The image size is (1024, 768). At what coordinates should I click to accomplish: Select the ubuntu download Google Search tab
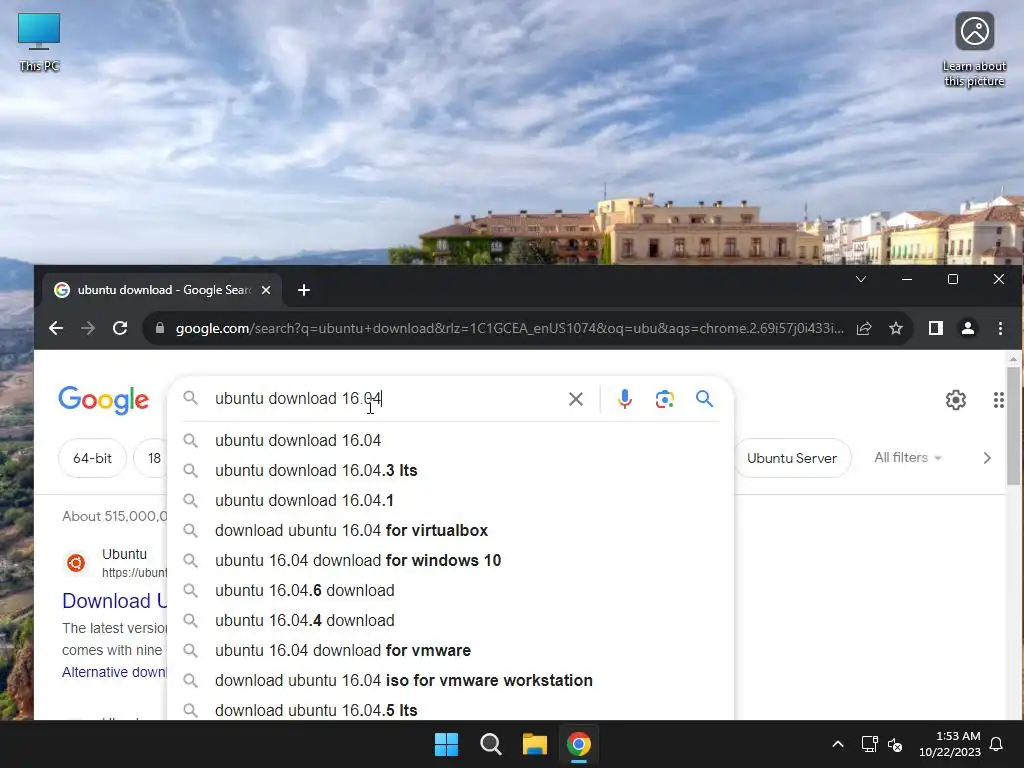[162, 290]
